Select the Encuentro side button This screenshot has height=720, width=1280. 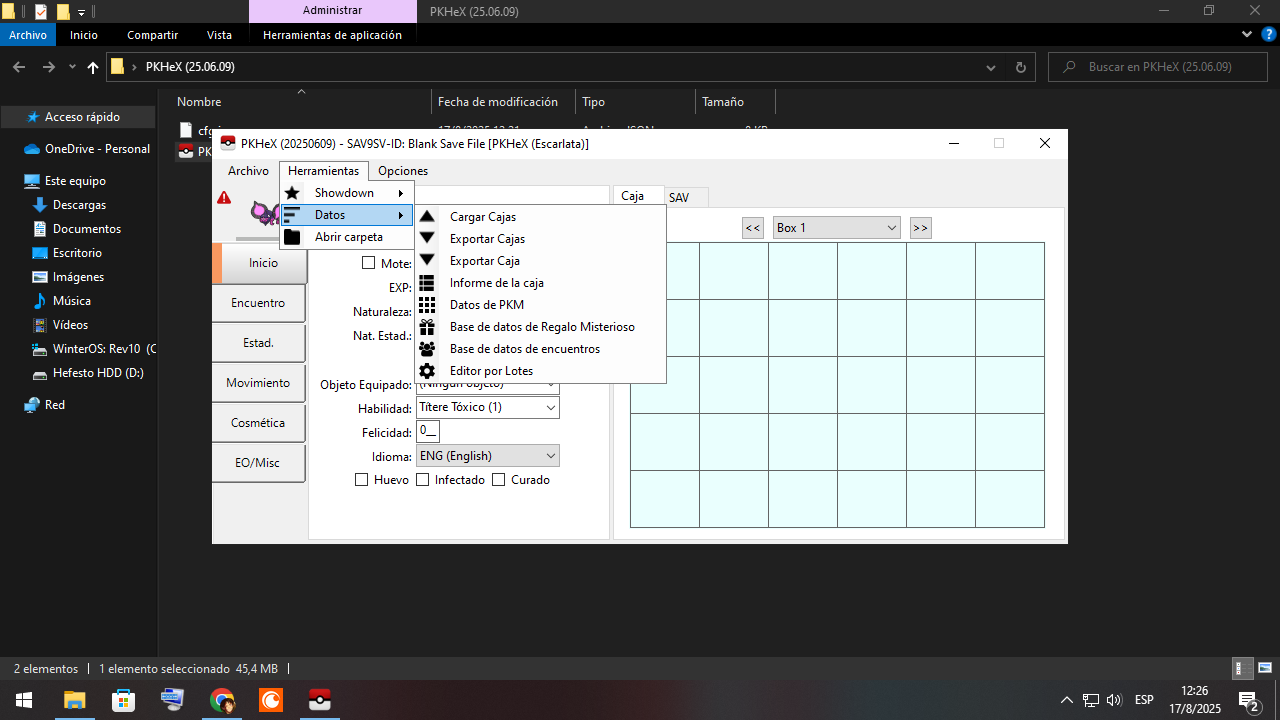[258, 303]
